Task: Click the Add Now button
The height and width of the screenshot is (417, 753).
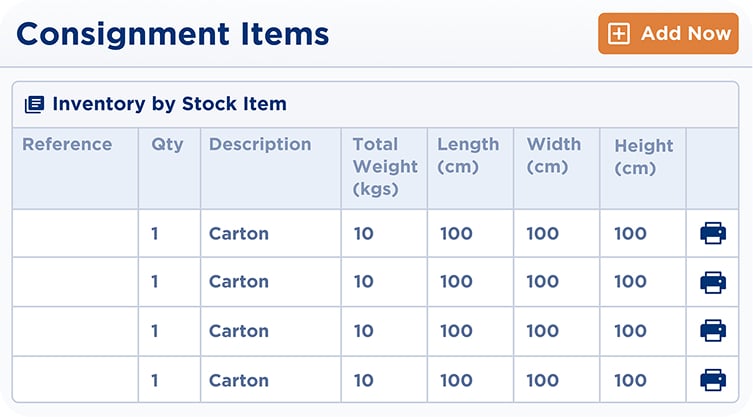Action: click(x=668, y=34)
